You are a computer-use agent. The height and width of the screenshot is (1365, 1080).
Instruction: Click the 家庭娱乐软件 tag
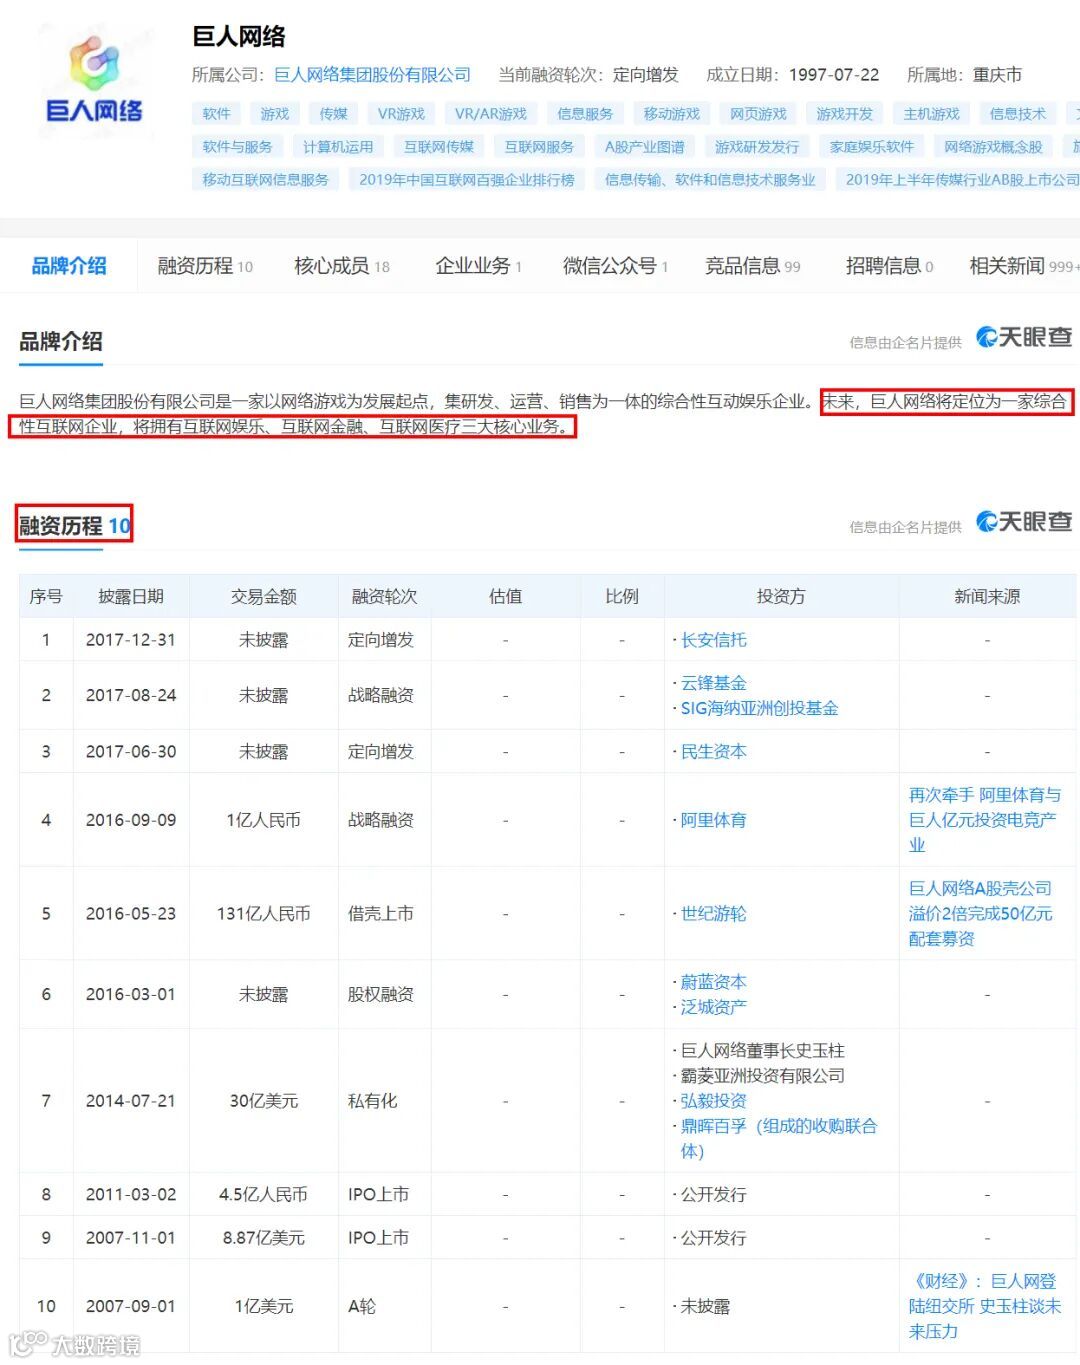[x=872, y=147]
